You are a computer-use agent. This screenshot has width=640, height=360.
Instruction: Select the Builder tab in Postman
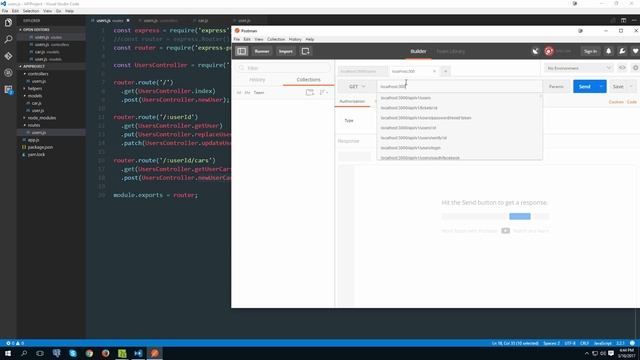[x=418, y=51]
